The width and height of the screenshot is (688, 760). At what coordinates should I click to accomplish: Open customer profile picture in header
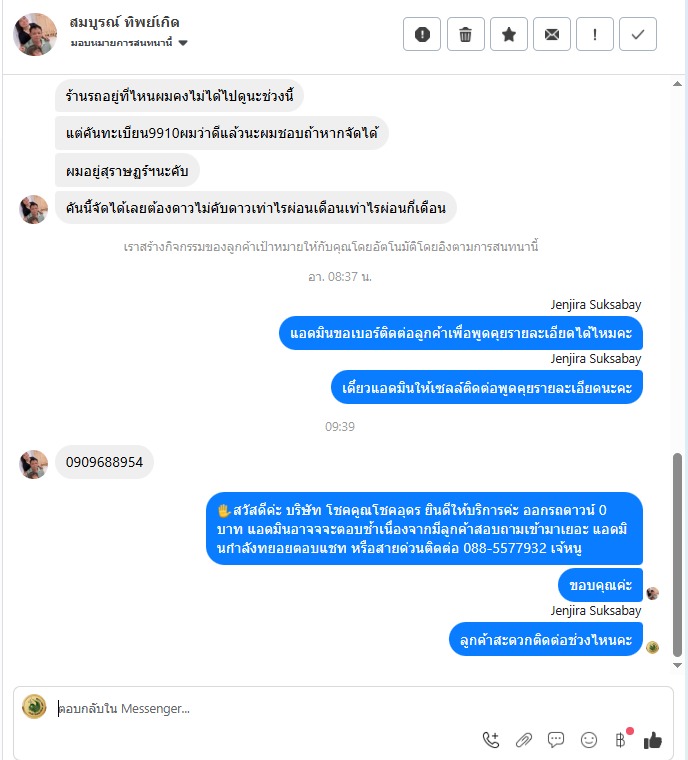tap(35, 34)
